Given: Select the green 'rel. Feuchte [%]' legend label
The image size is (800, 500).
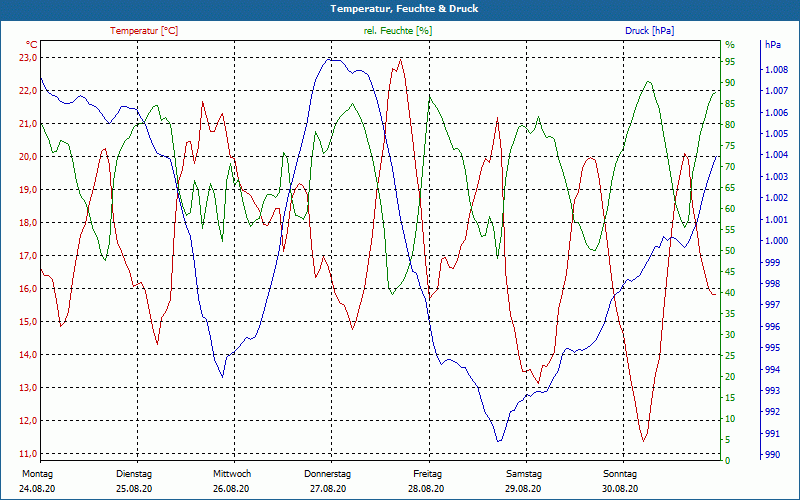Looking at the screenshot, I should (398, 31).
